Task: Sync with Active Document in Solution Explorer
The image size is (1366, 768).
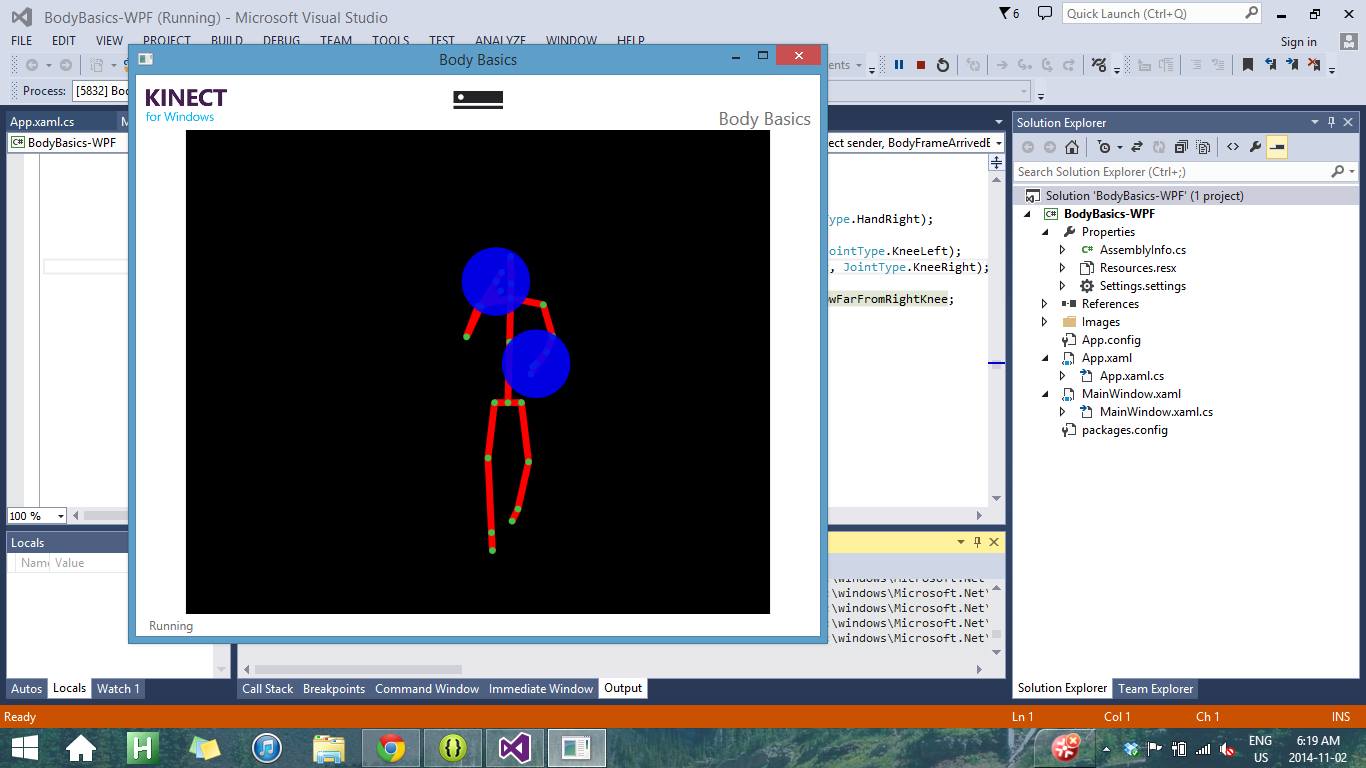Action: pos(1137,147)
